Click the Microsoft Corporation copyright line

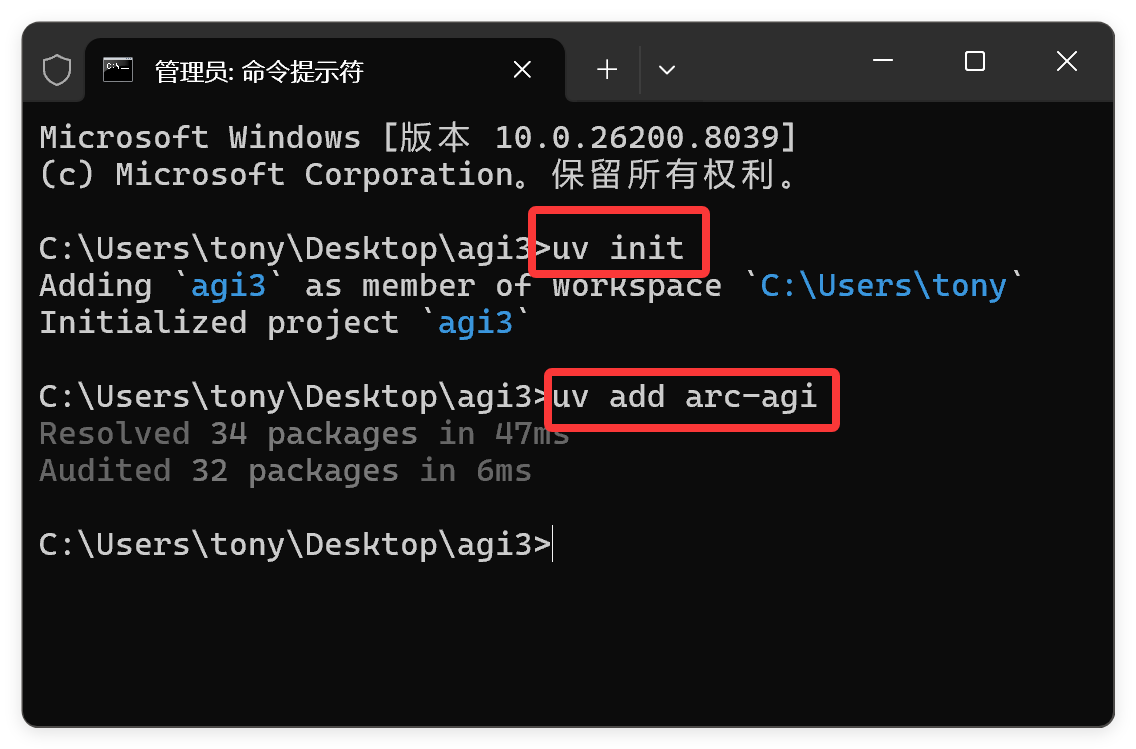click(x=420, y=174)
